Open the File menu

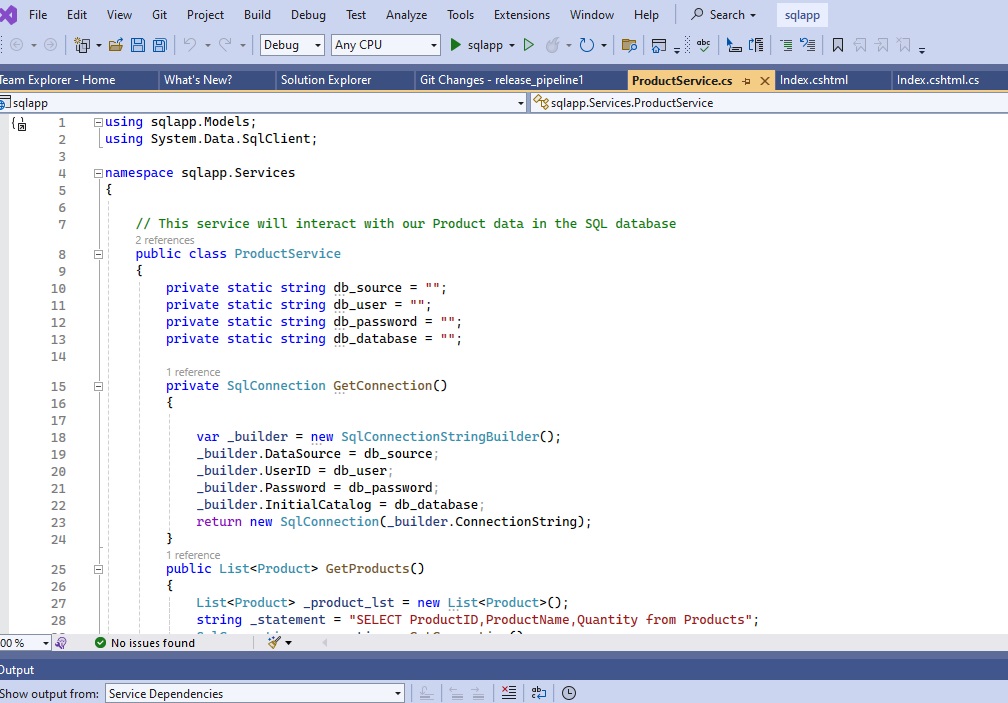coord(38,15)
